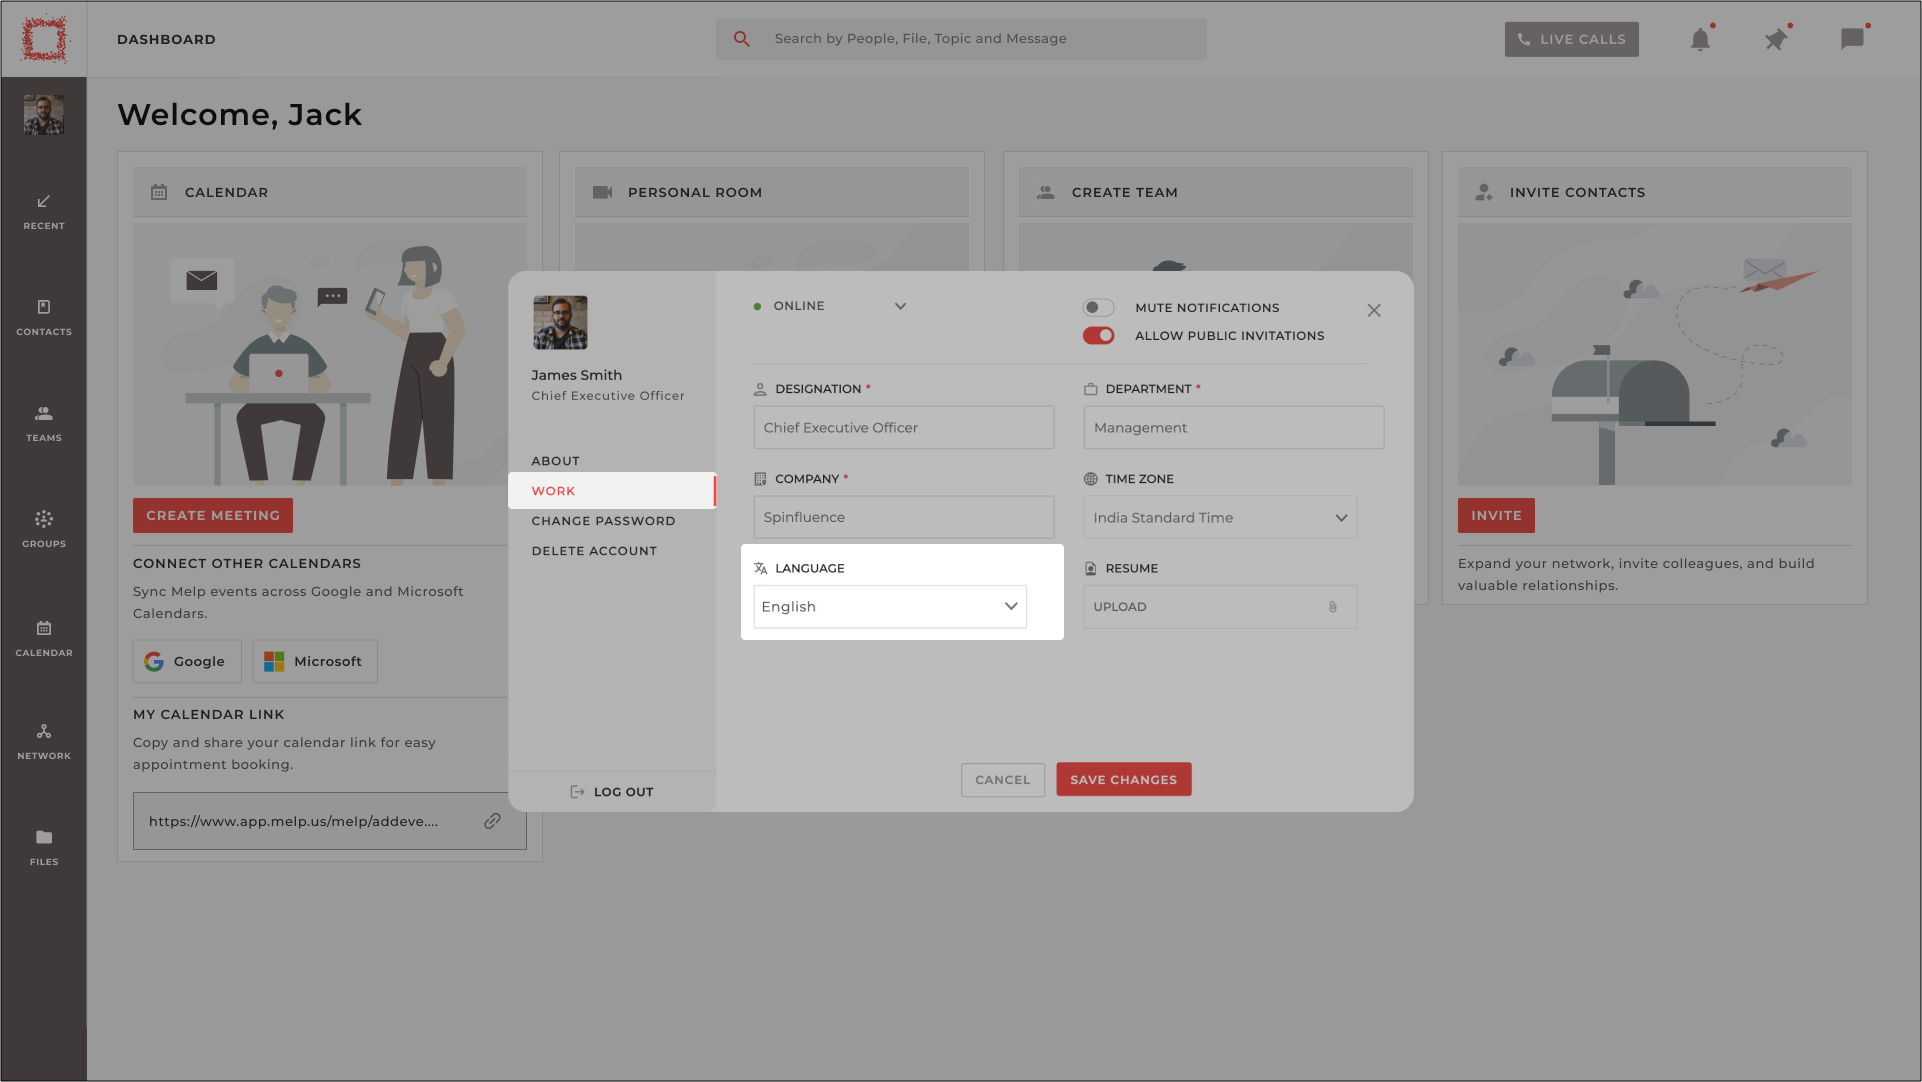The height and width of the screenshot is (1082, 1922).
Task: Select Delete Account tab
Action: [x=594, y=551]
